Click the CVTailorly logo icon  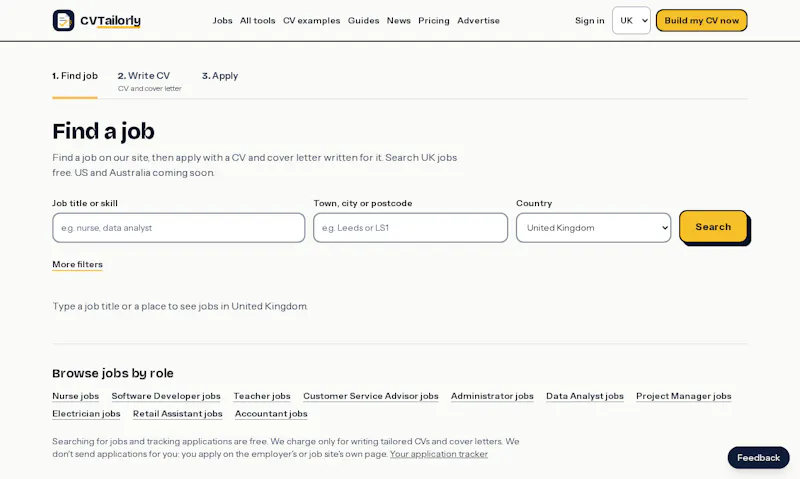pos(63,20)
